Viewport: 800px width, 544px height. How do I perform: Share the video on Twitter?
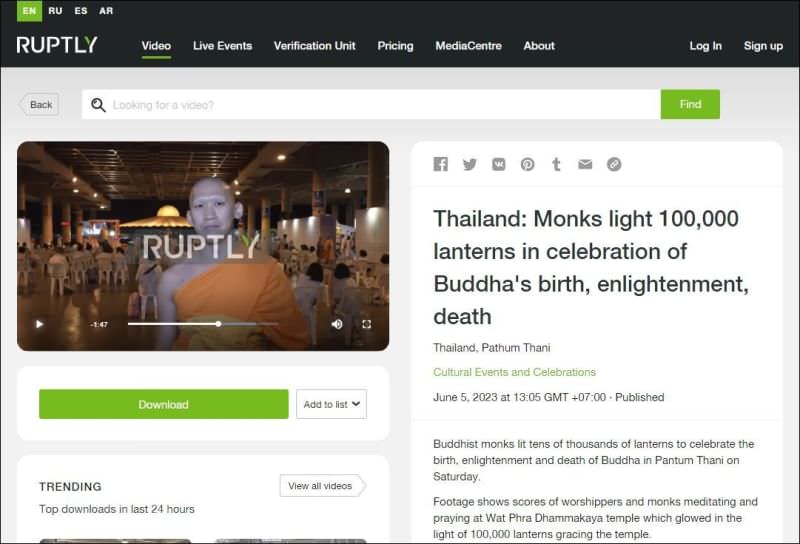469,164
